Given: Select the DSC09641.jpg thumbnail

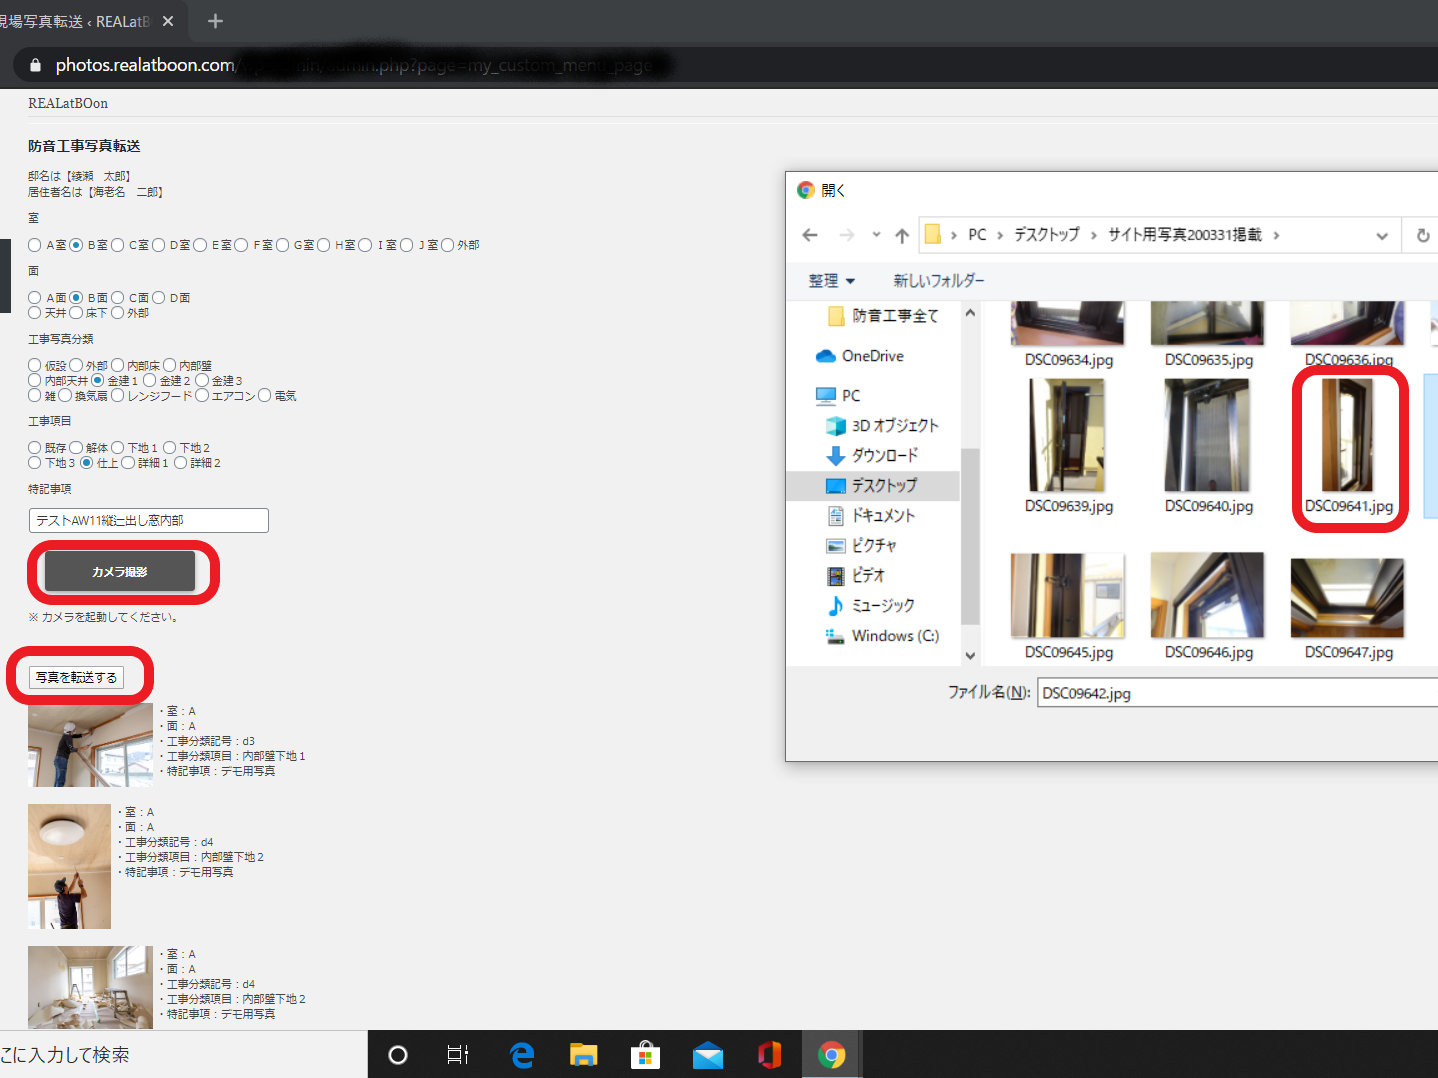Looking at the screenshot, I should (1347, 435).
